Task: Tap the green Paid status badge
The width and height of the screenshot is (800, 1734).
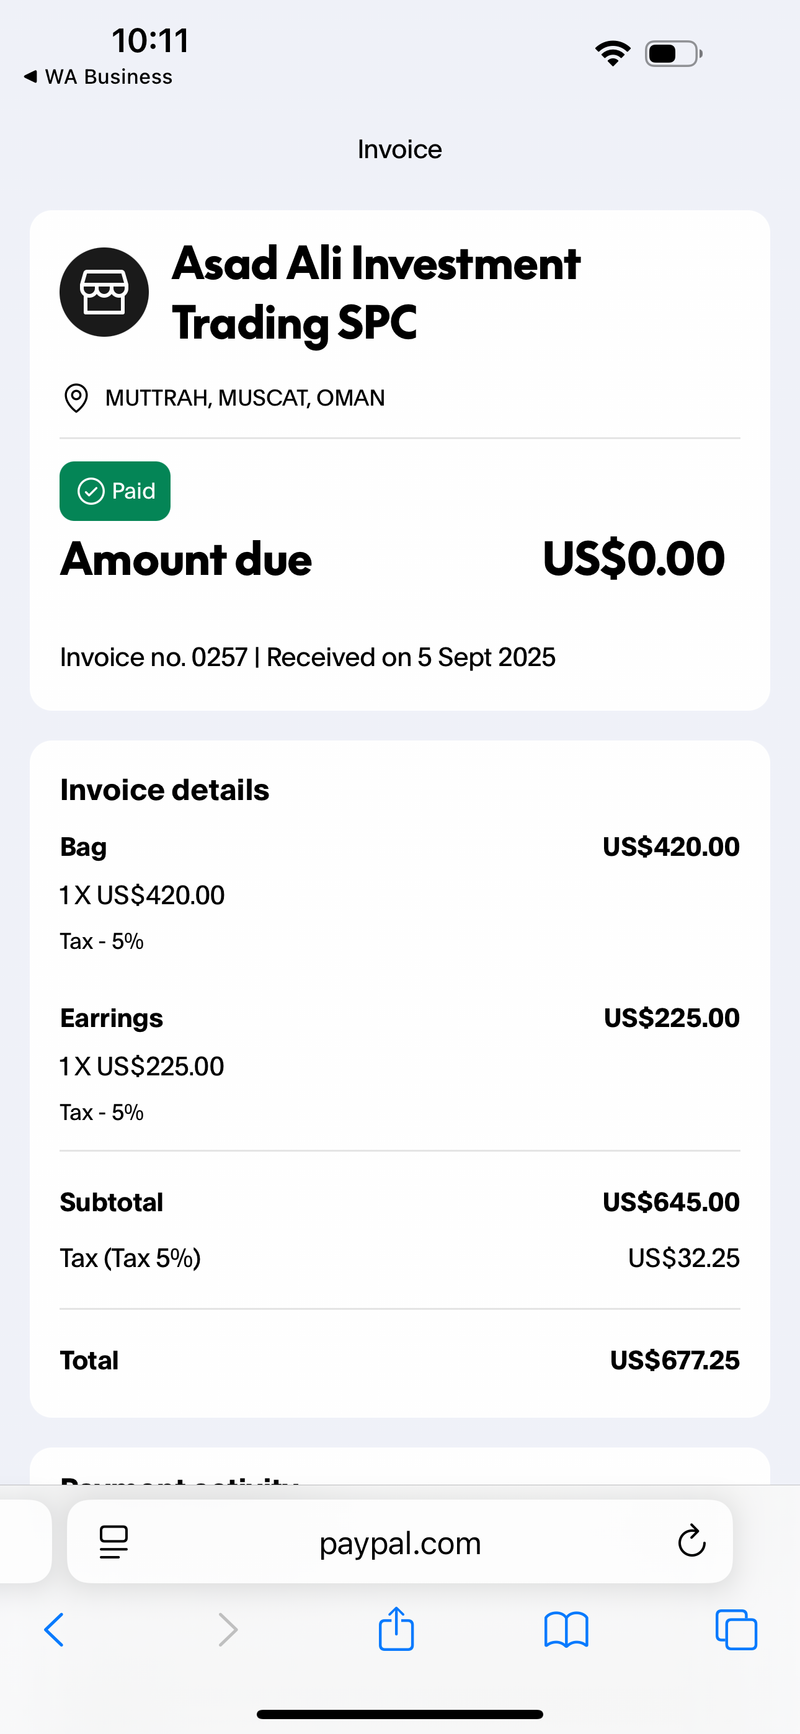Action: 115,491
